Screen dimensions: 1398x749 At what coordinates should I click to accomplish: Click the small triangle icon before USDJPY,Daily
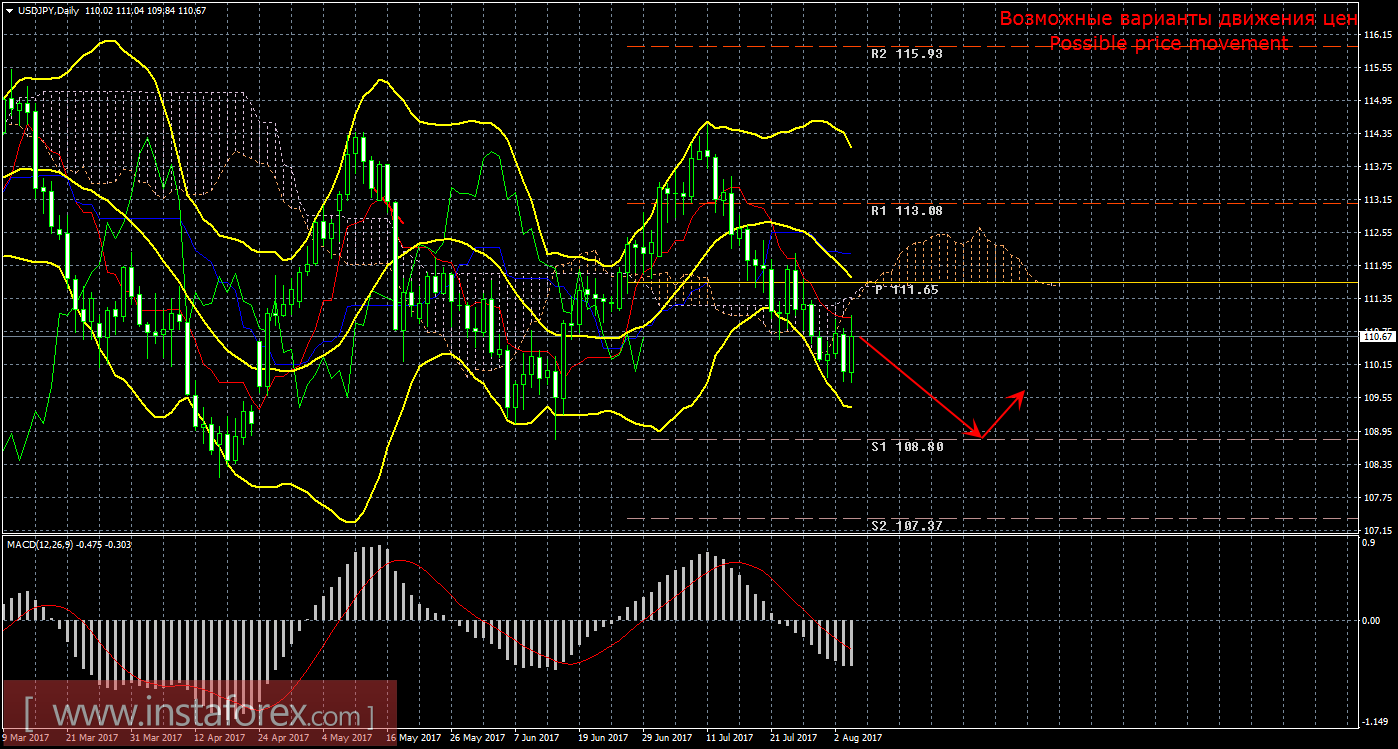[x=9, y=11]
